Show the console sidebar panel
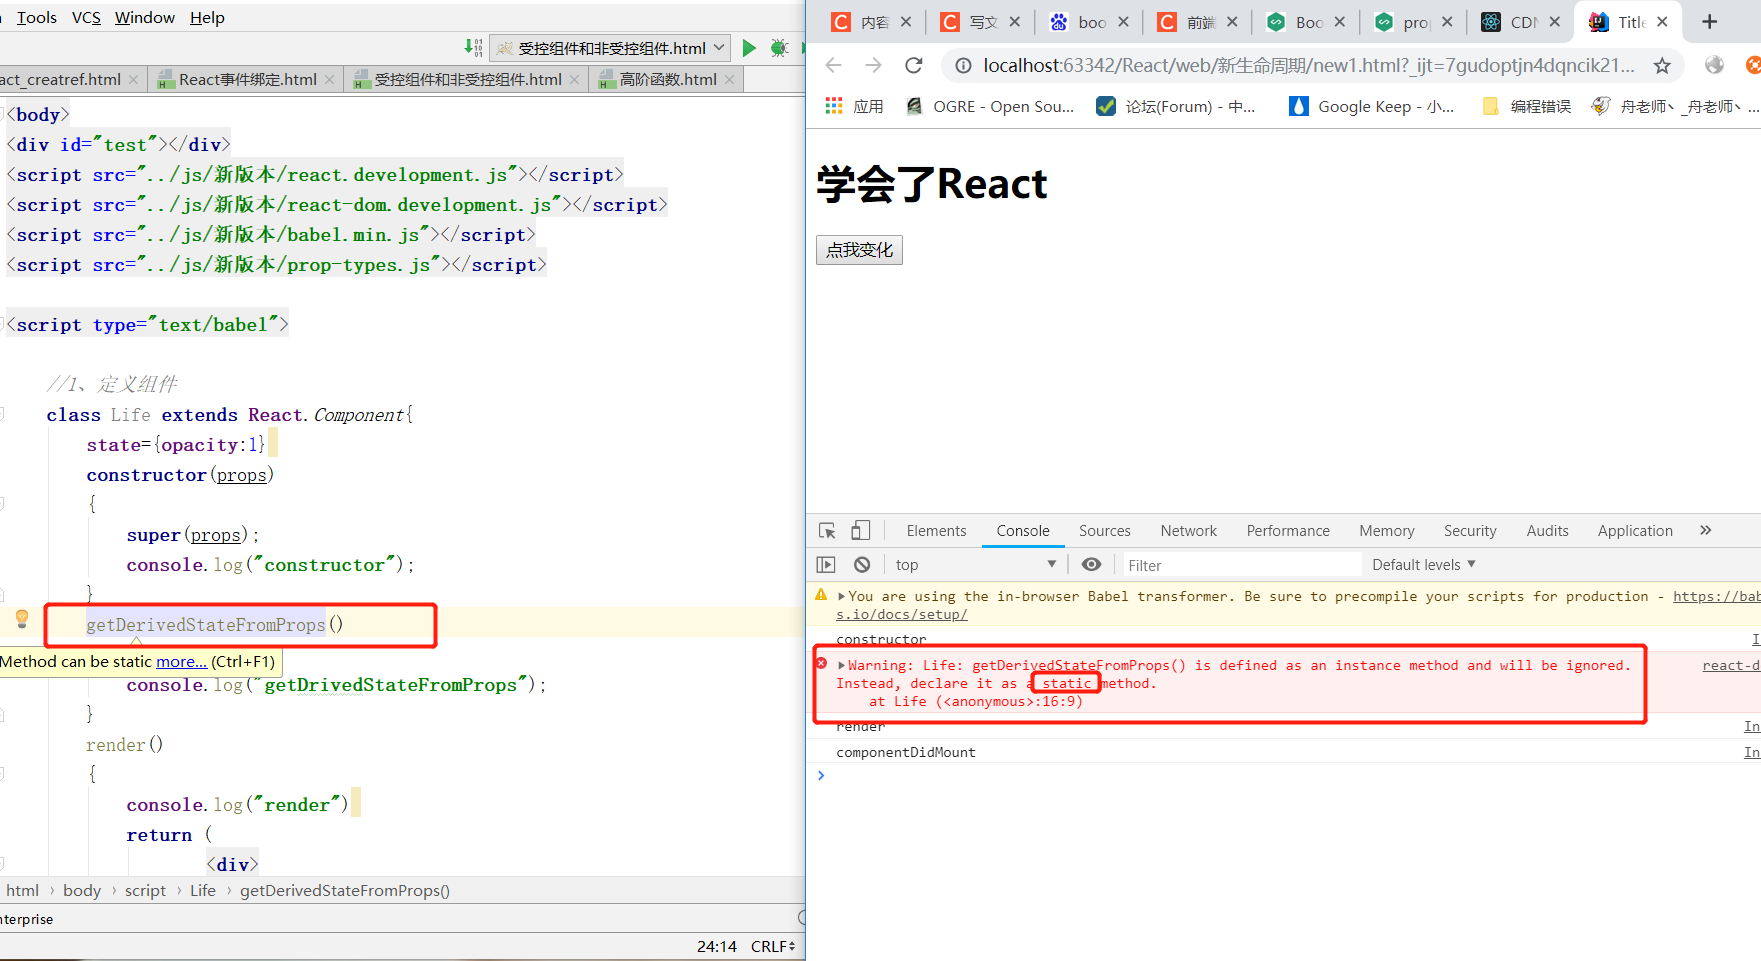The width and height of the screenshot is (1761, 961). click(826, 565)
